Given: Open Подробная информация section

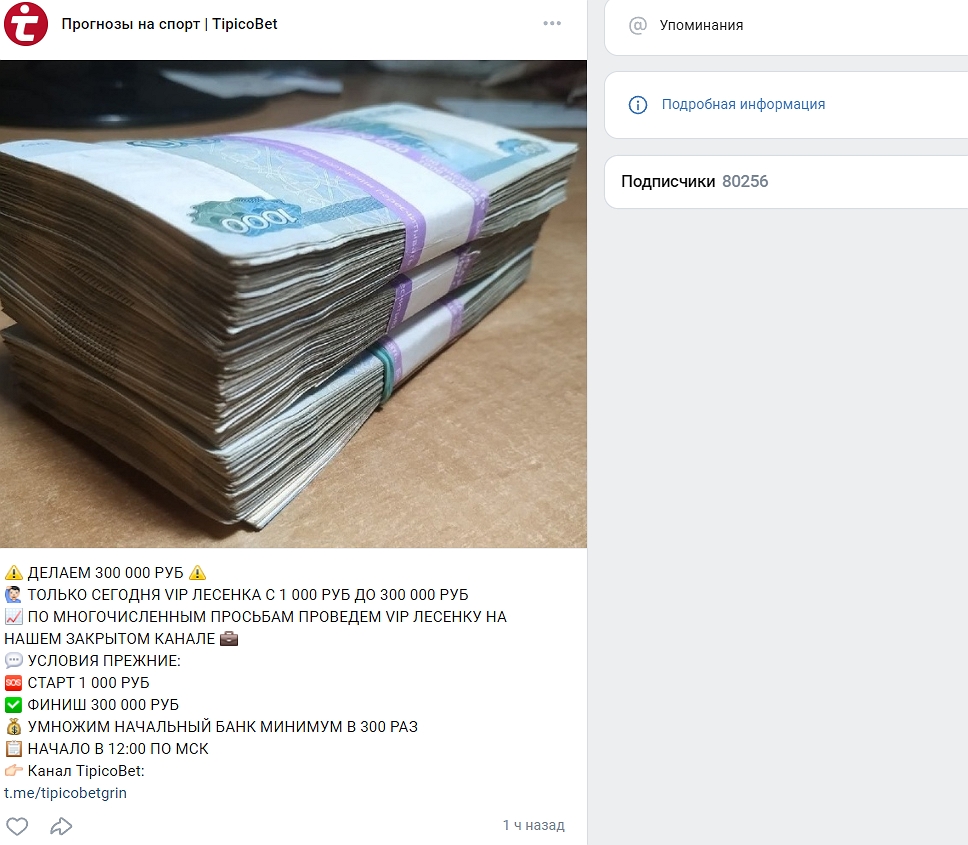Looking at the screenshot, I should point(743,104).
